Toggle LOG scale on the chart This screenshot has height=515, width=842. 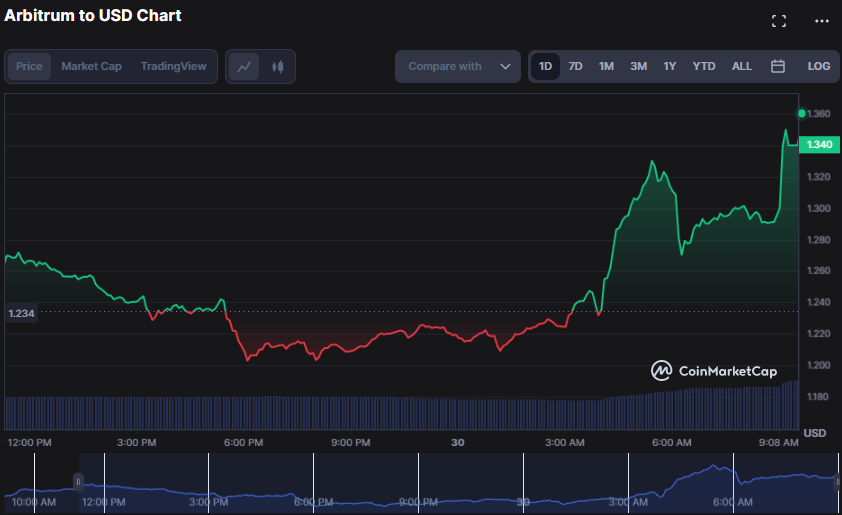point(818,67)
